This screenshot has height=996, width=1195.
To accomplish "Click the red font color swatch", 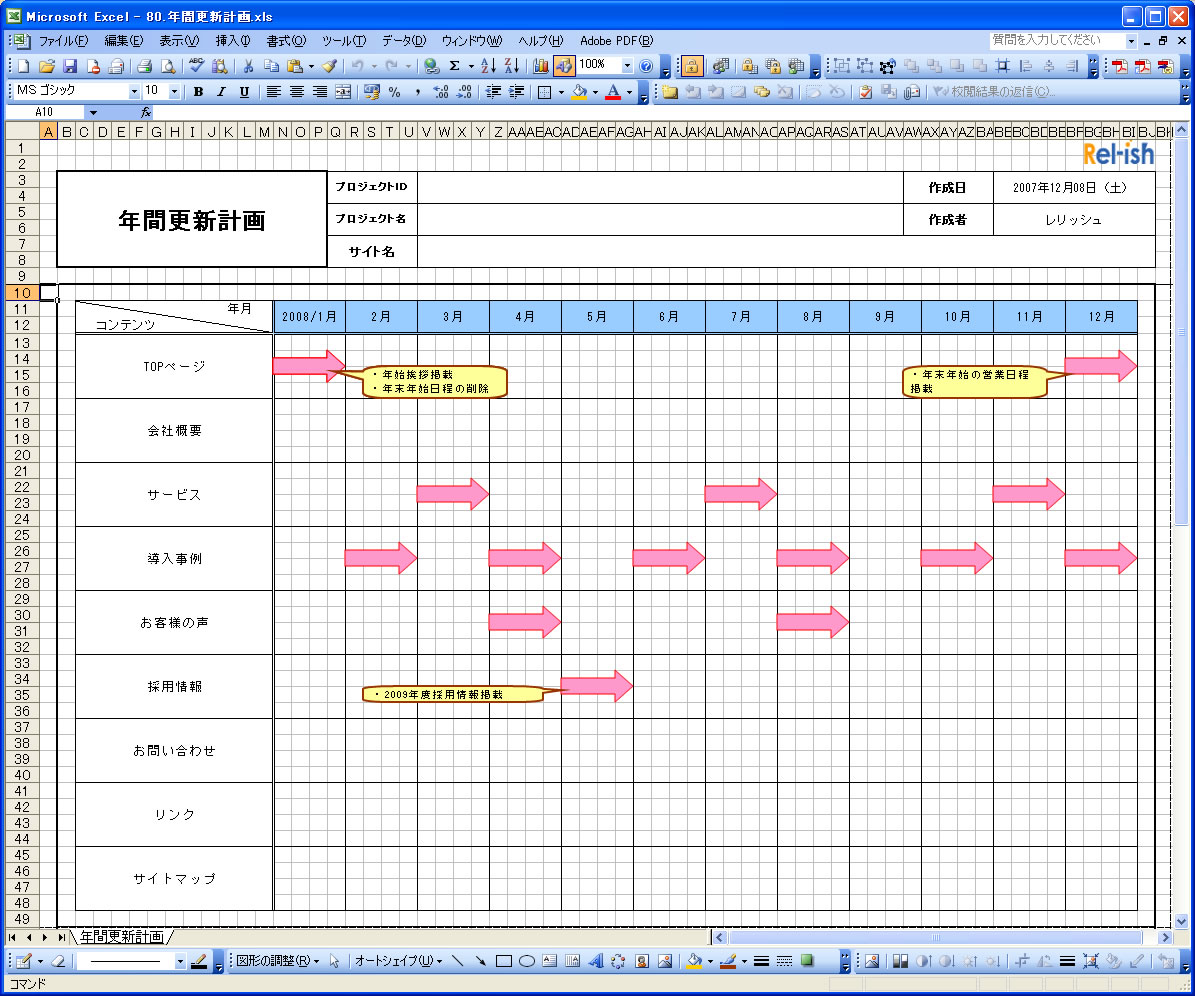I will [613, 92].
